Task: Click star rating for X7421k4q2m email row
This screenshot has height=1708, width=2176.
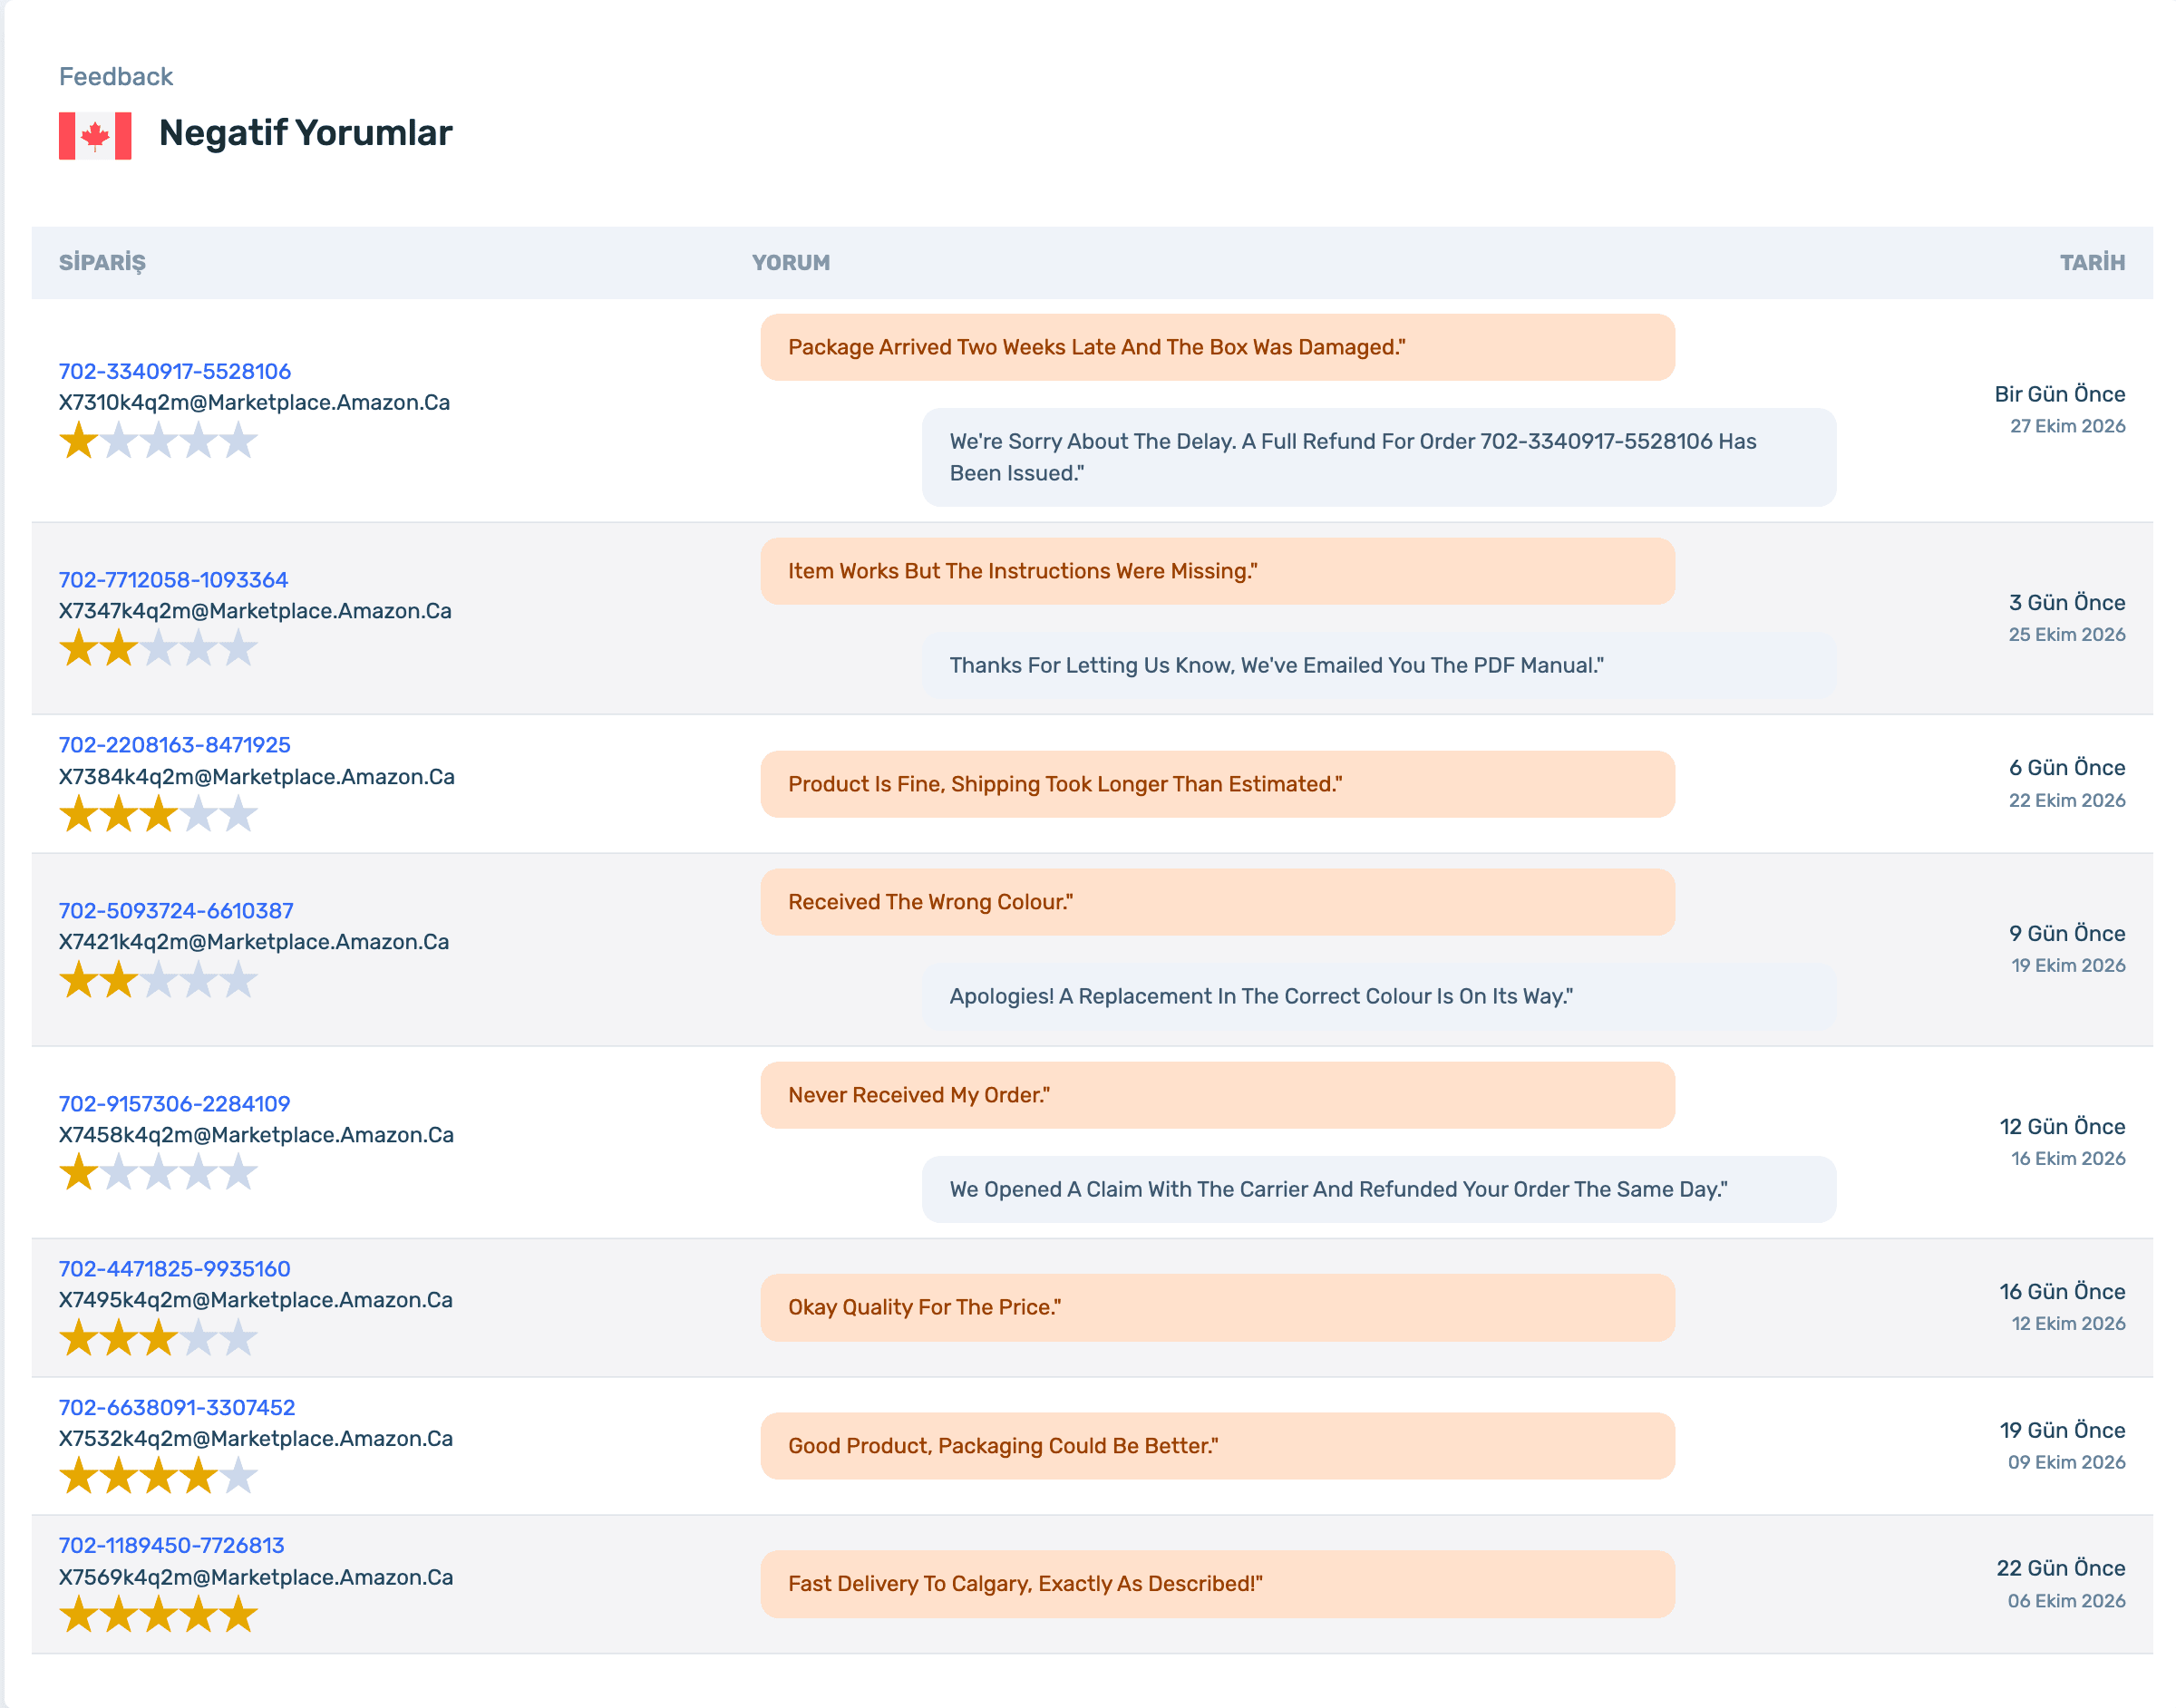Action: [x=158, y=980]
